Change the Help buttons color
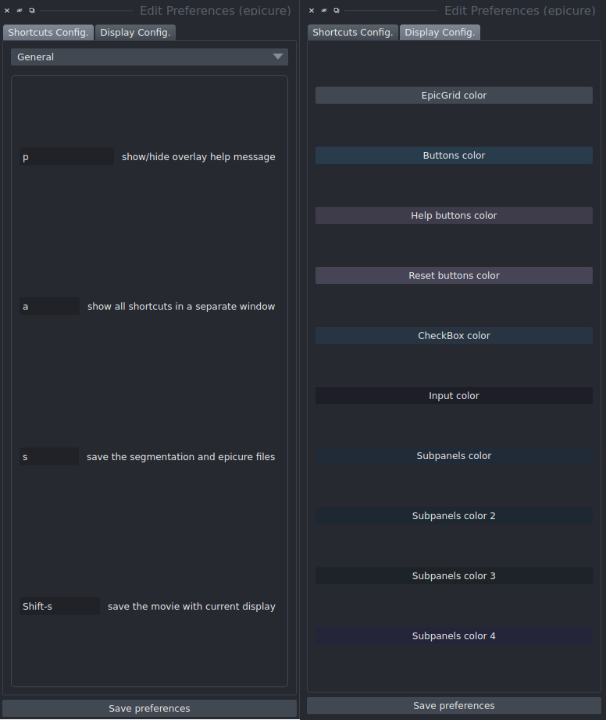Image resolution: width=606 pixels, height=720 pixels. tap(454, 216)
